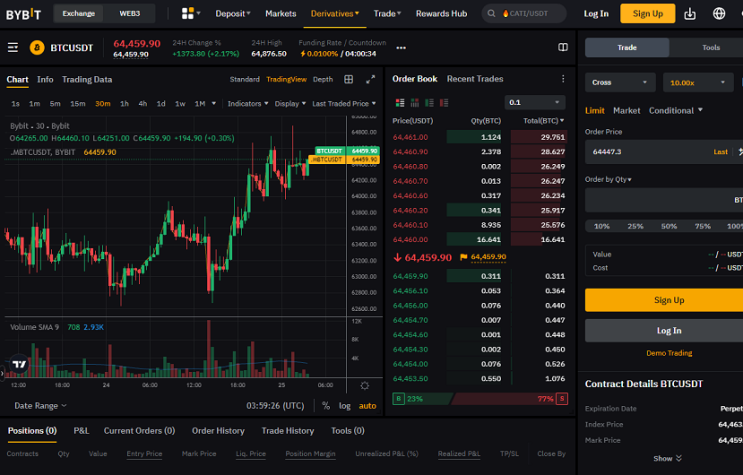
Task: Open the order book vertical dots menu
Action: tap(563, 79)
